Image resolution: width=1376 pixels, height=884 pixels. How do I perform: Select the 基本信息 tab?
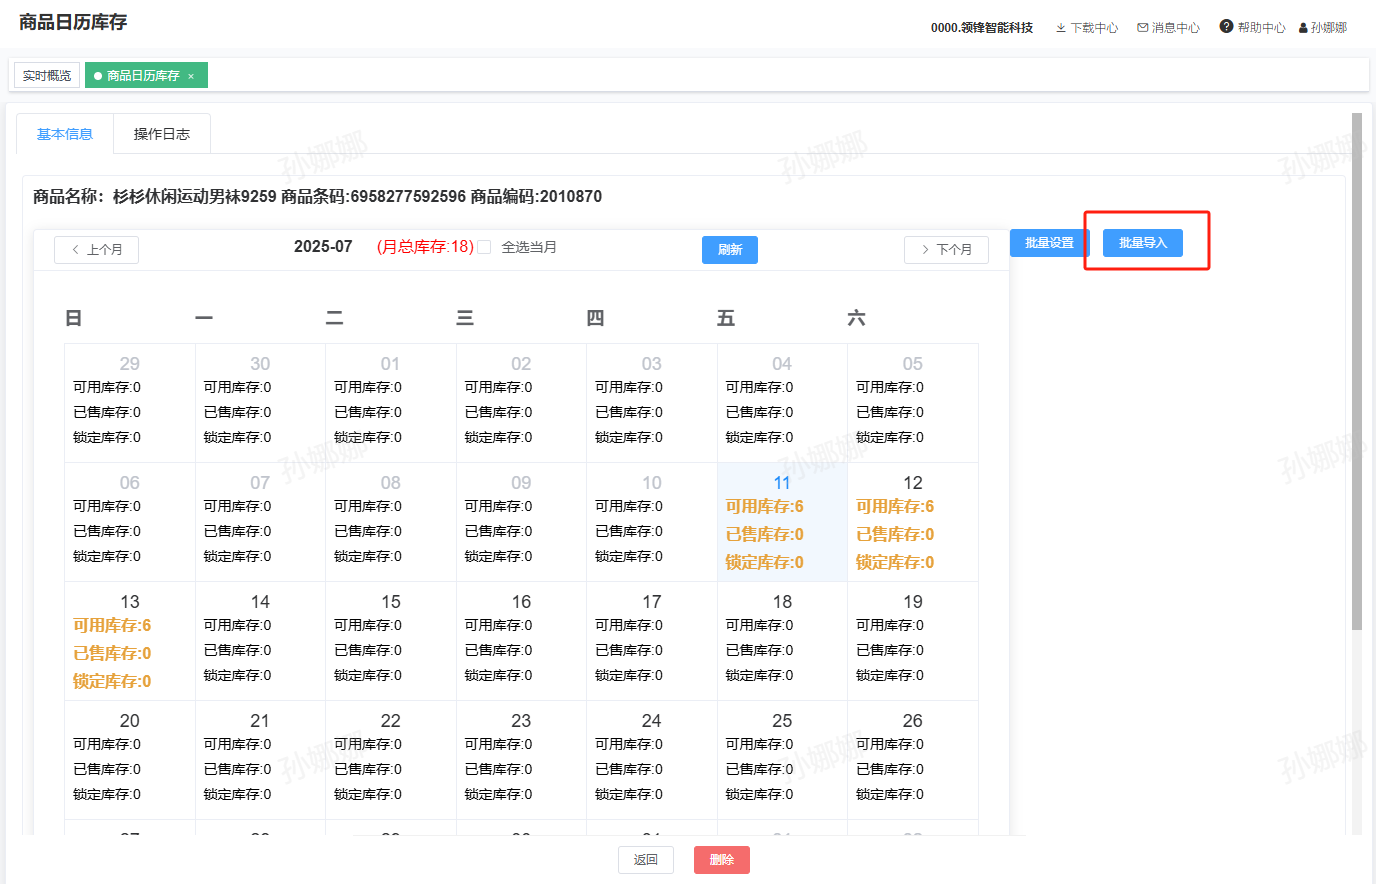(x=65, y=134)
